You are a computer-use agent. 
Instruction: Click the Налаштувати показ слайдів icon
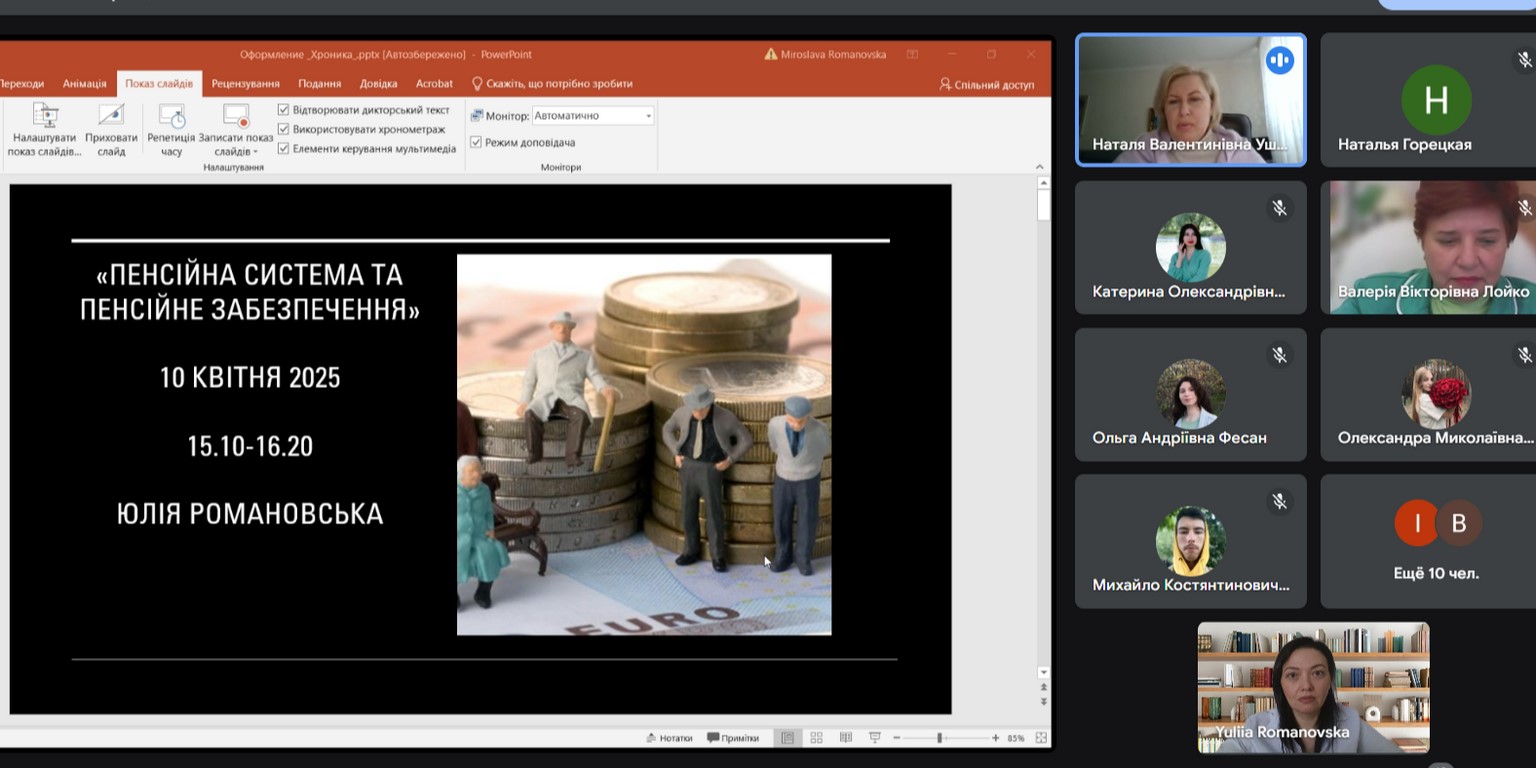[44, 116]
